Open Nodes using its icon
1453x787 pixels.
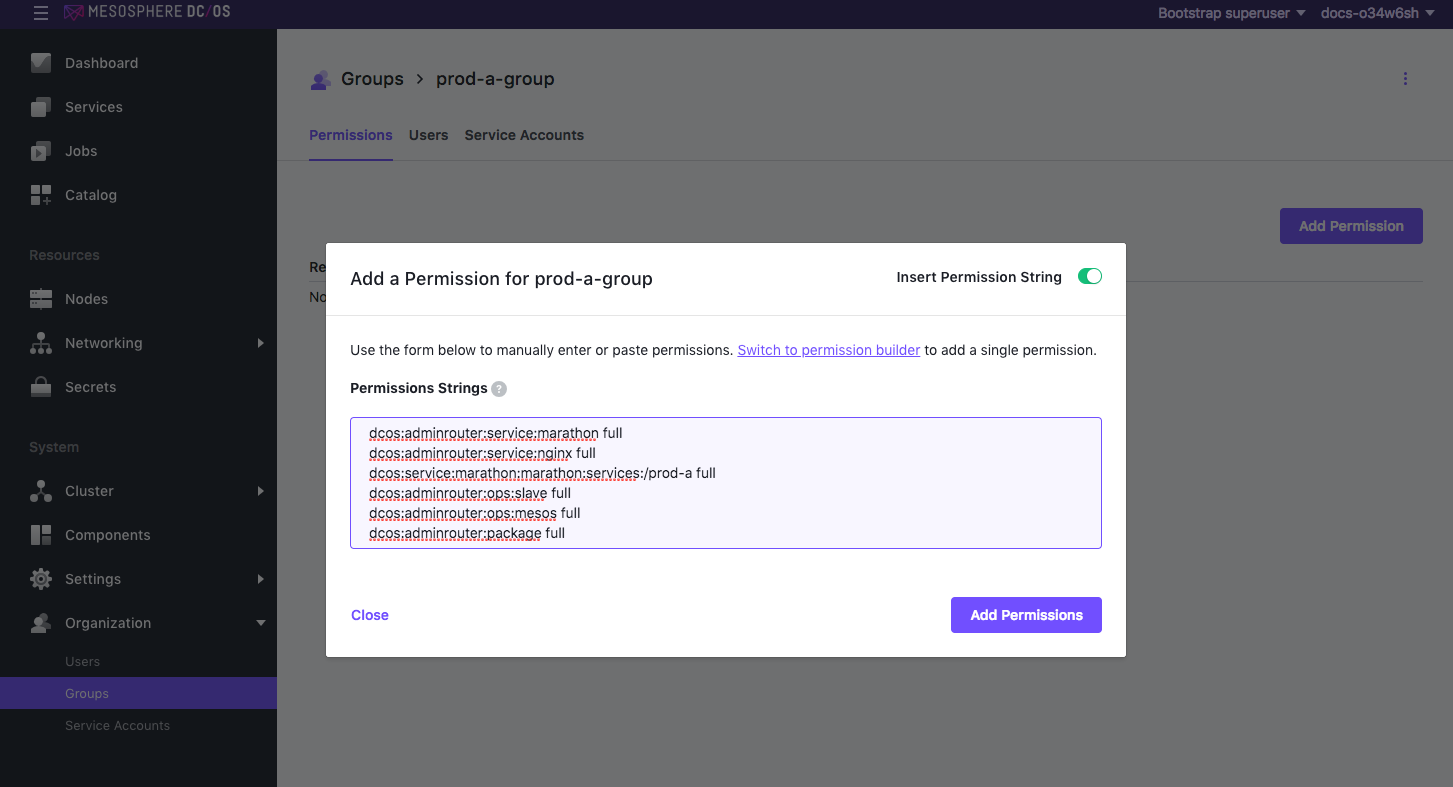[41, 299]
